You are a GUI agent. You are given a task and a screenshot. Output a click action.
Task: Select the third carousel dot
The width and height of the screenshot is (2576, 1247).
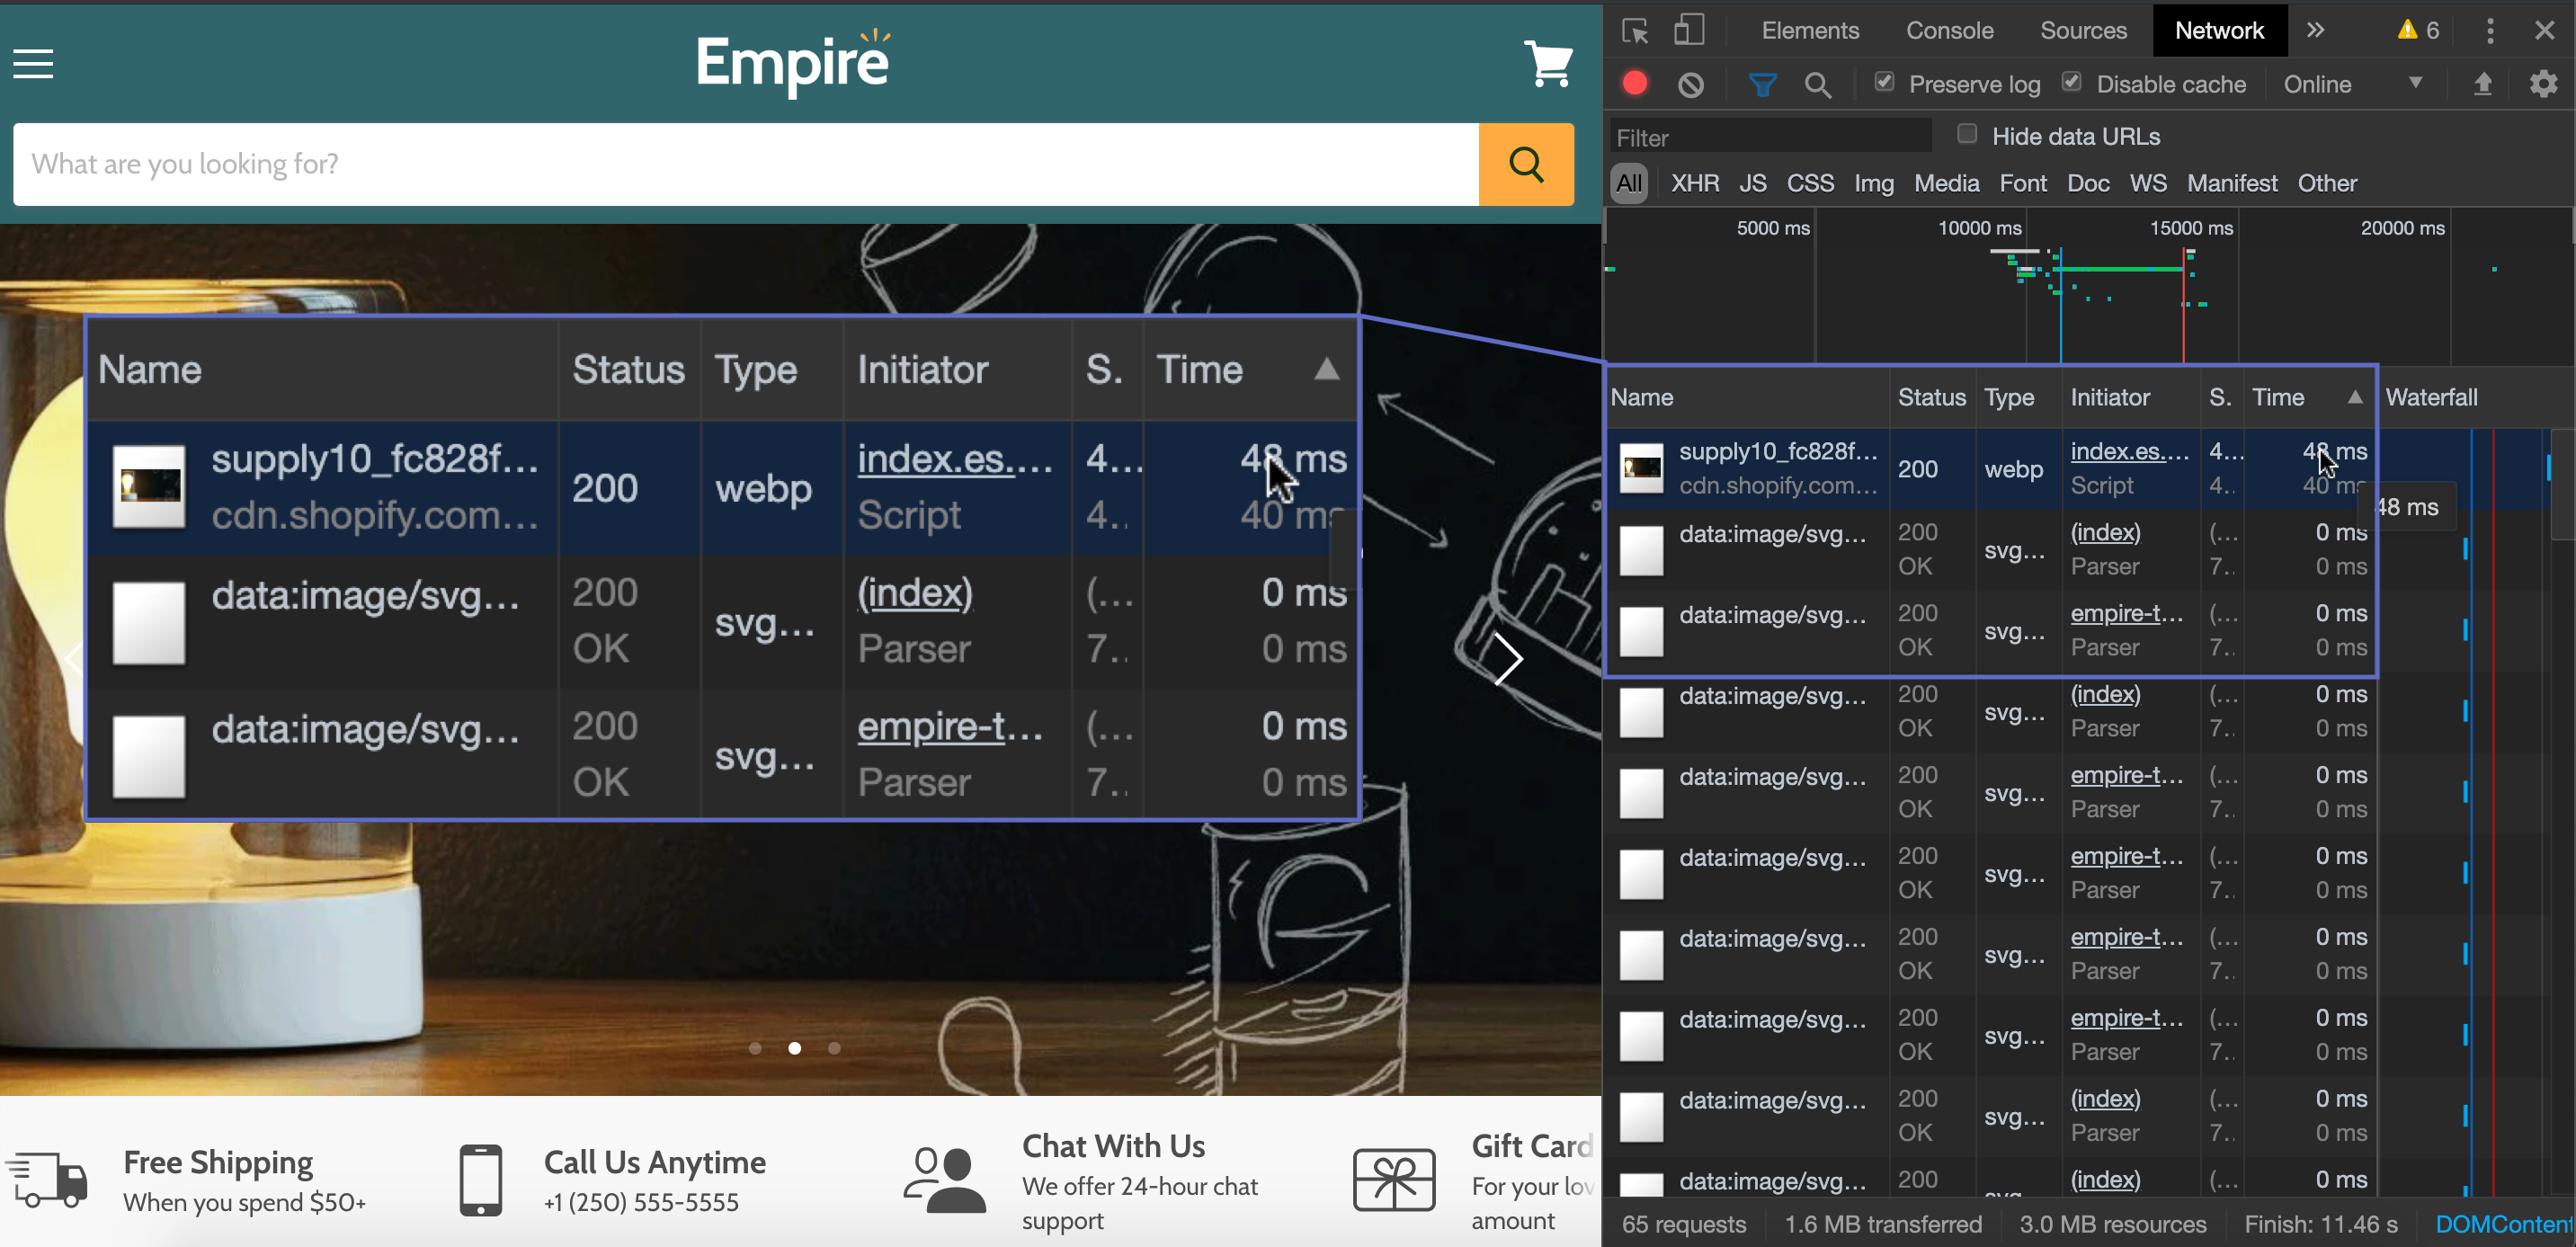point(834,1048)
